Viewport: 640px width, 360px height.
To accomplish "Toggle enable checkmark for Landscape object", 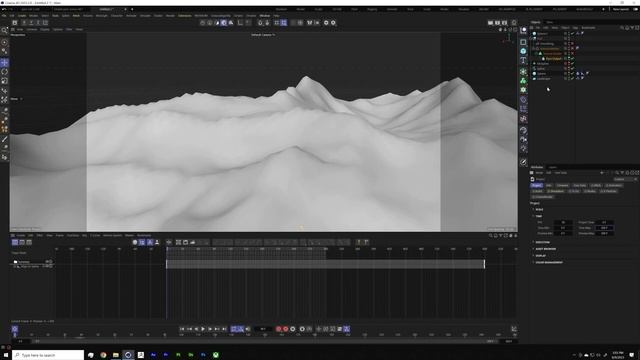I will click(572, 78).
